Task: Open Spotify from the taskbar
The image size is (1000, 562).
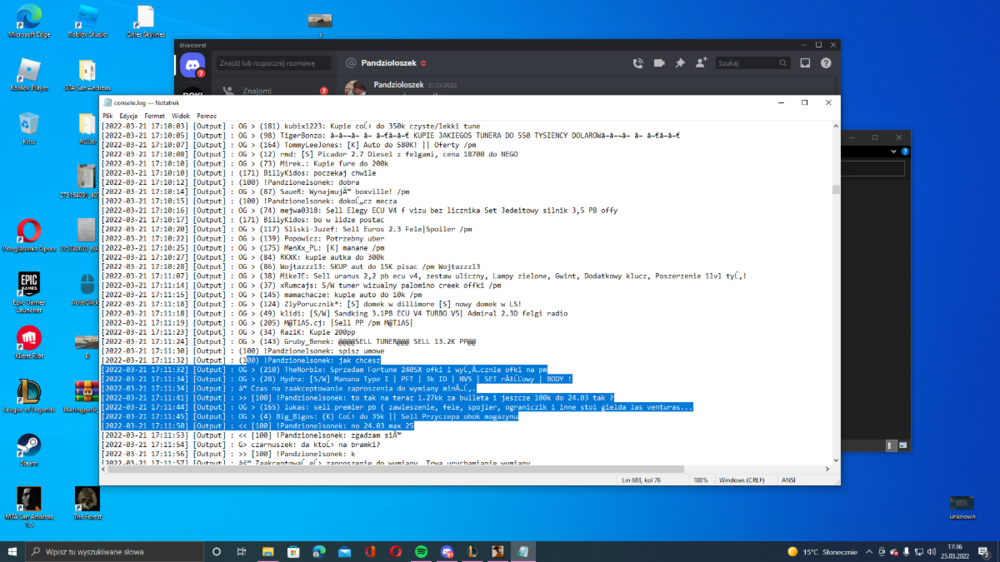Action: point(421,552)
